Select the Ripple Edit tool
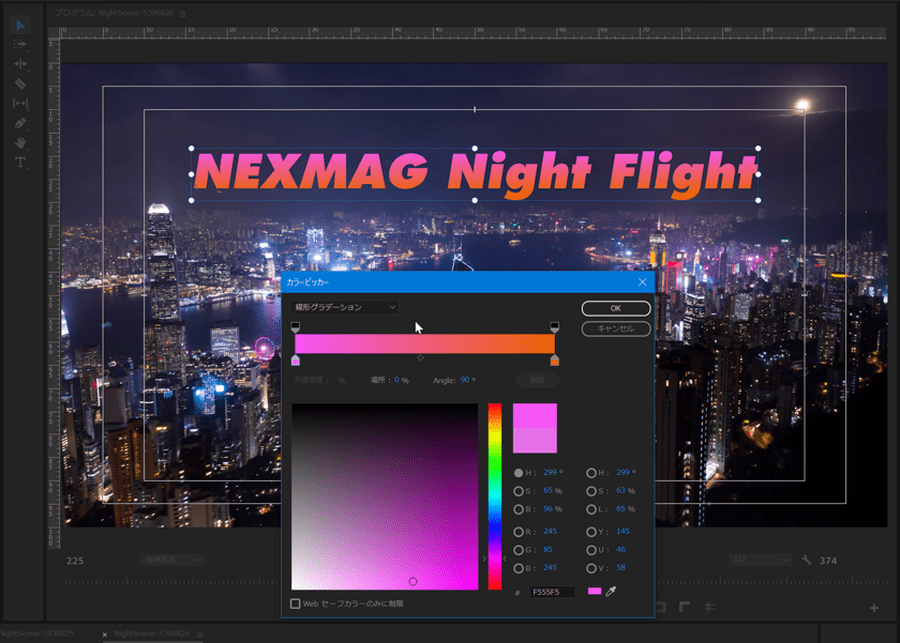Image resolution: width=900 pixels, height=643 pixels. [x=20, y=64]
